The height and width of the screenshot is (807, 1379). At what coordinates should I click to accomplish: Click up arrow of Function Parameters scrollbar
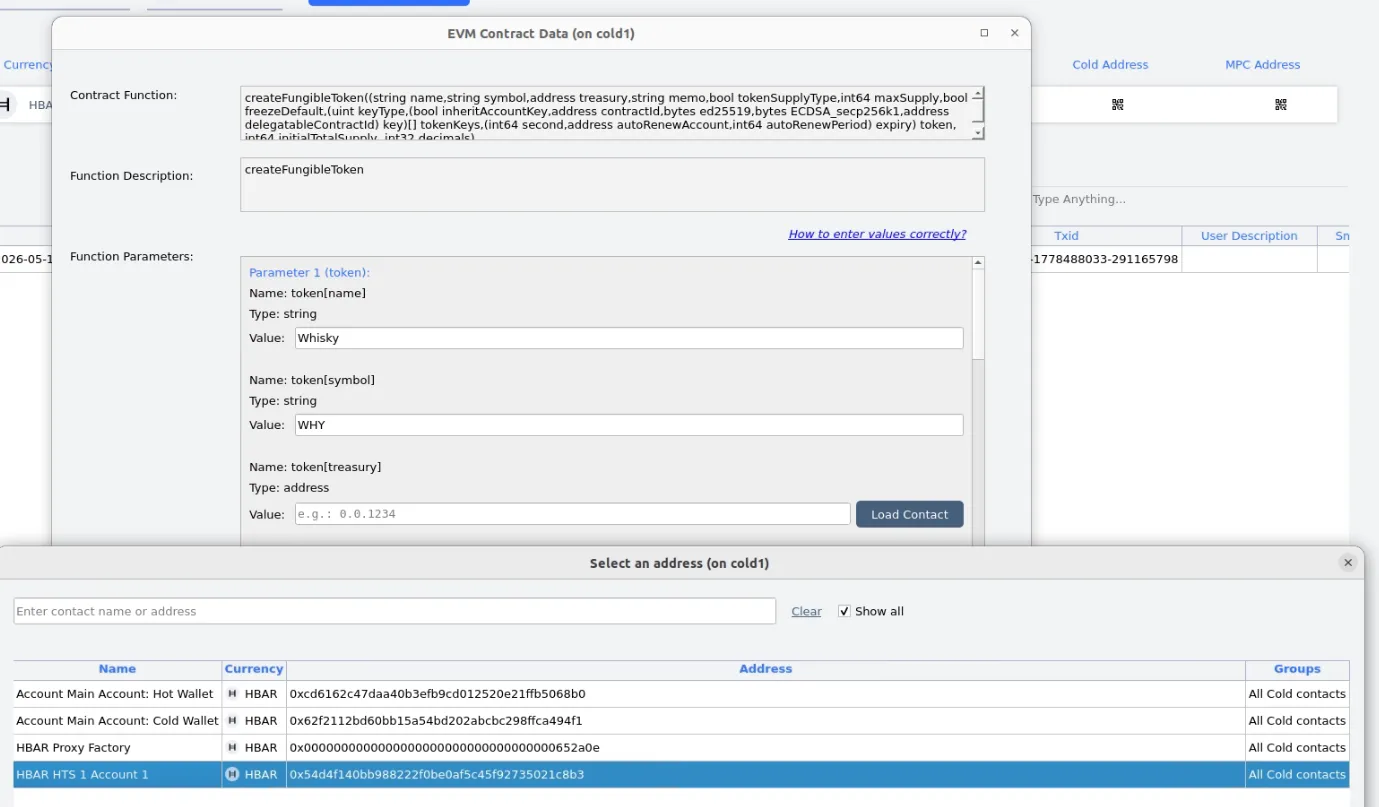pos(978,263)
